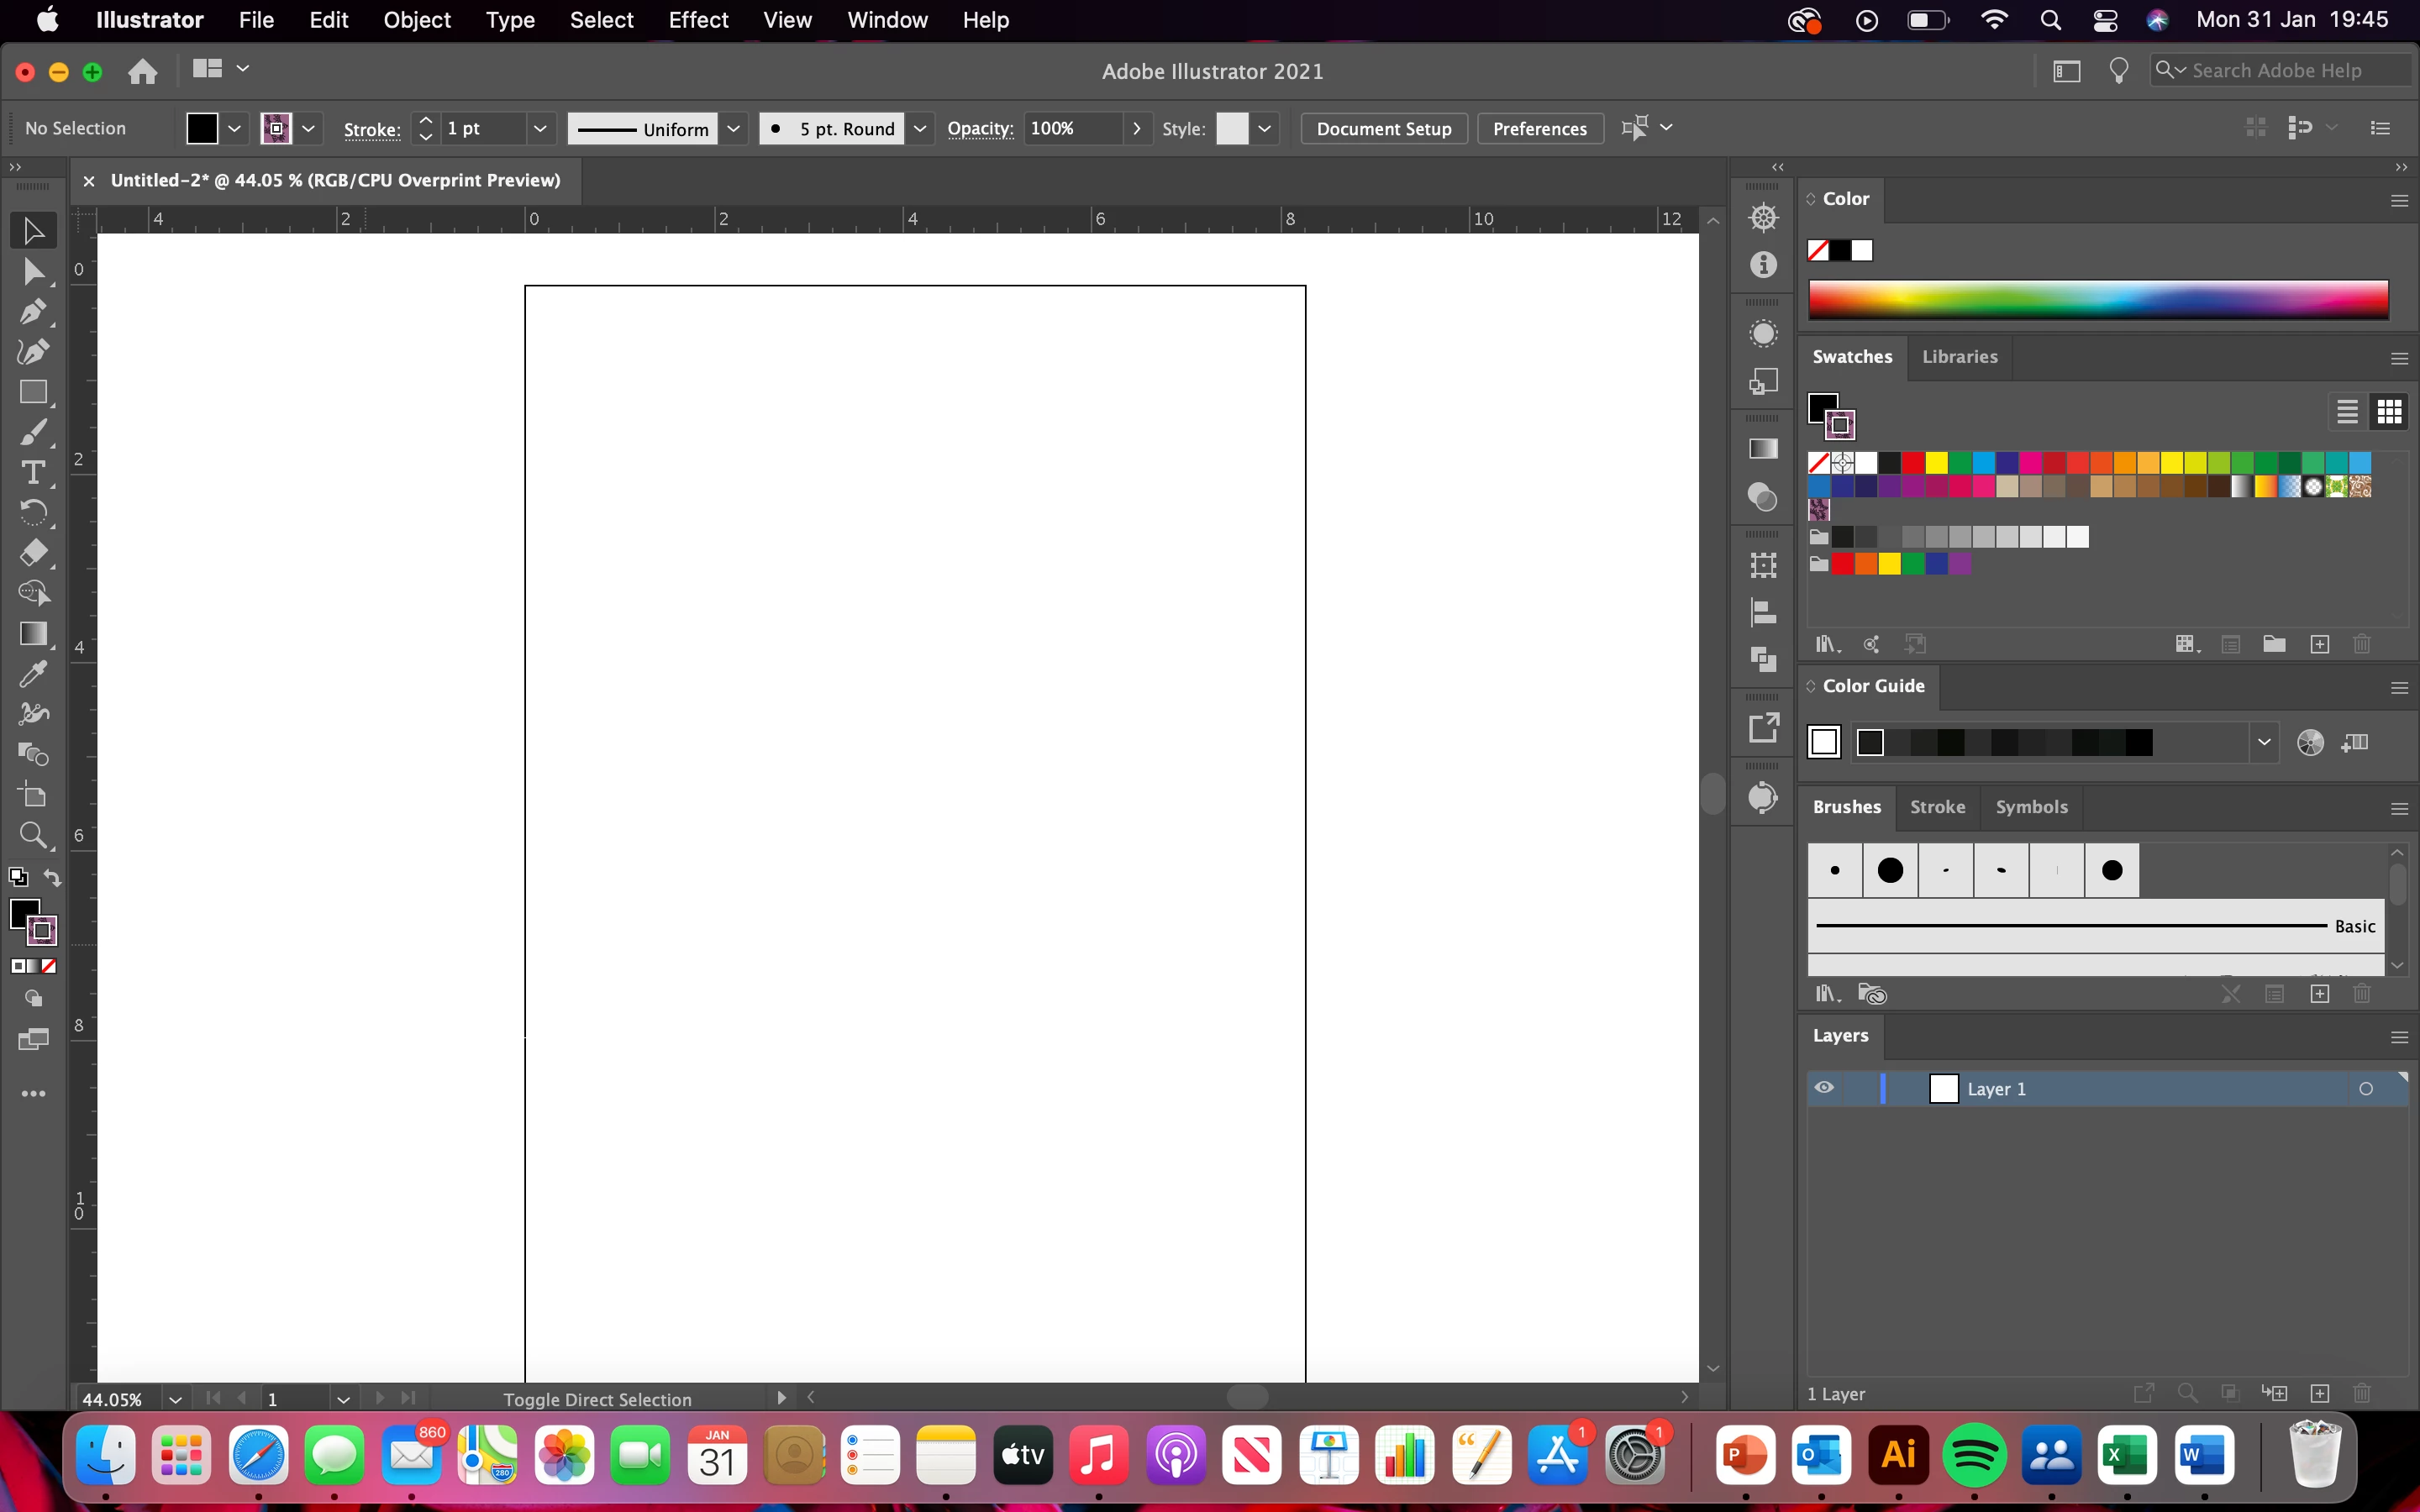Click the Document Setup button

click(1383, 128)
